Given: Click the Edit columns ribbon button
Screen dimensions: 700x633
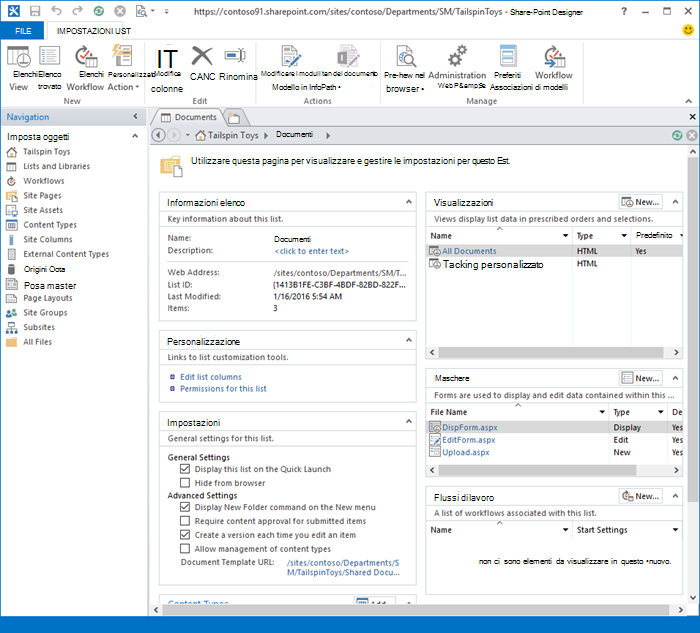Looking at the screenshot, I should [x=167, y=59].
